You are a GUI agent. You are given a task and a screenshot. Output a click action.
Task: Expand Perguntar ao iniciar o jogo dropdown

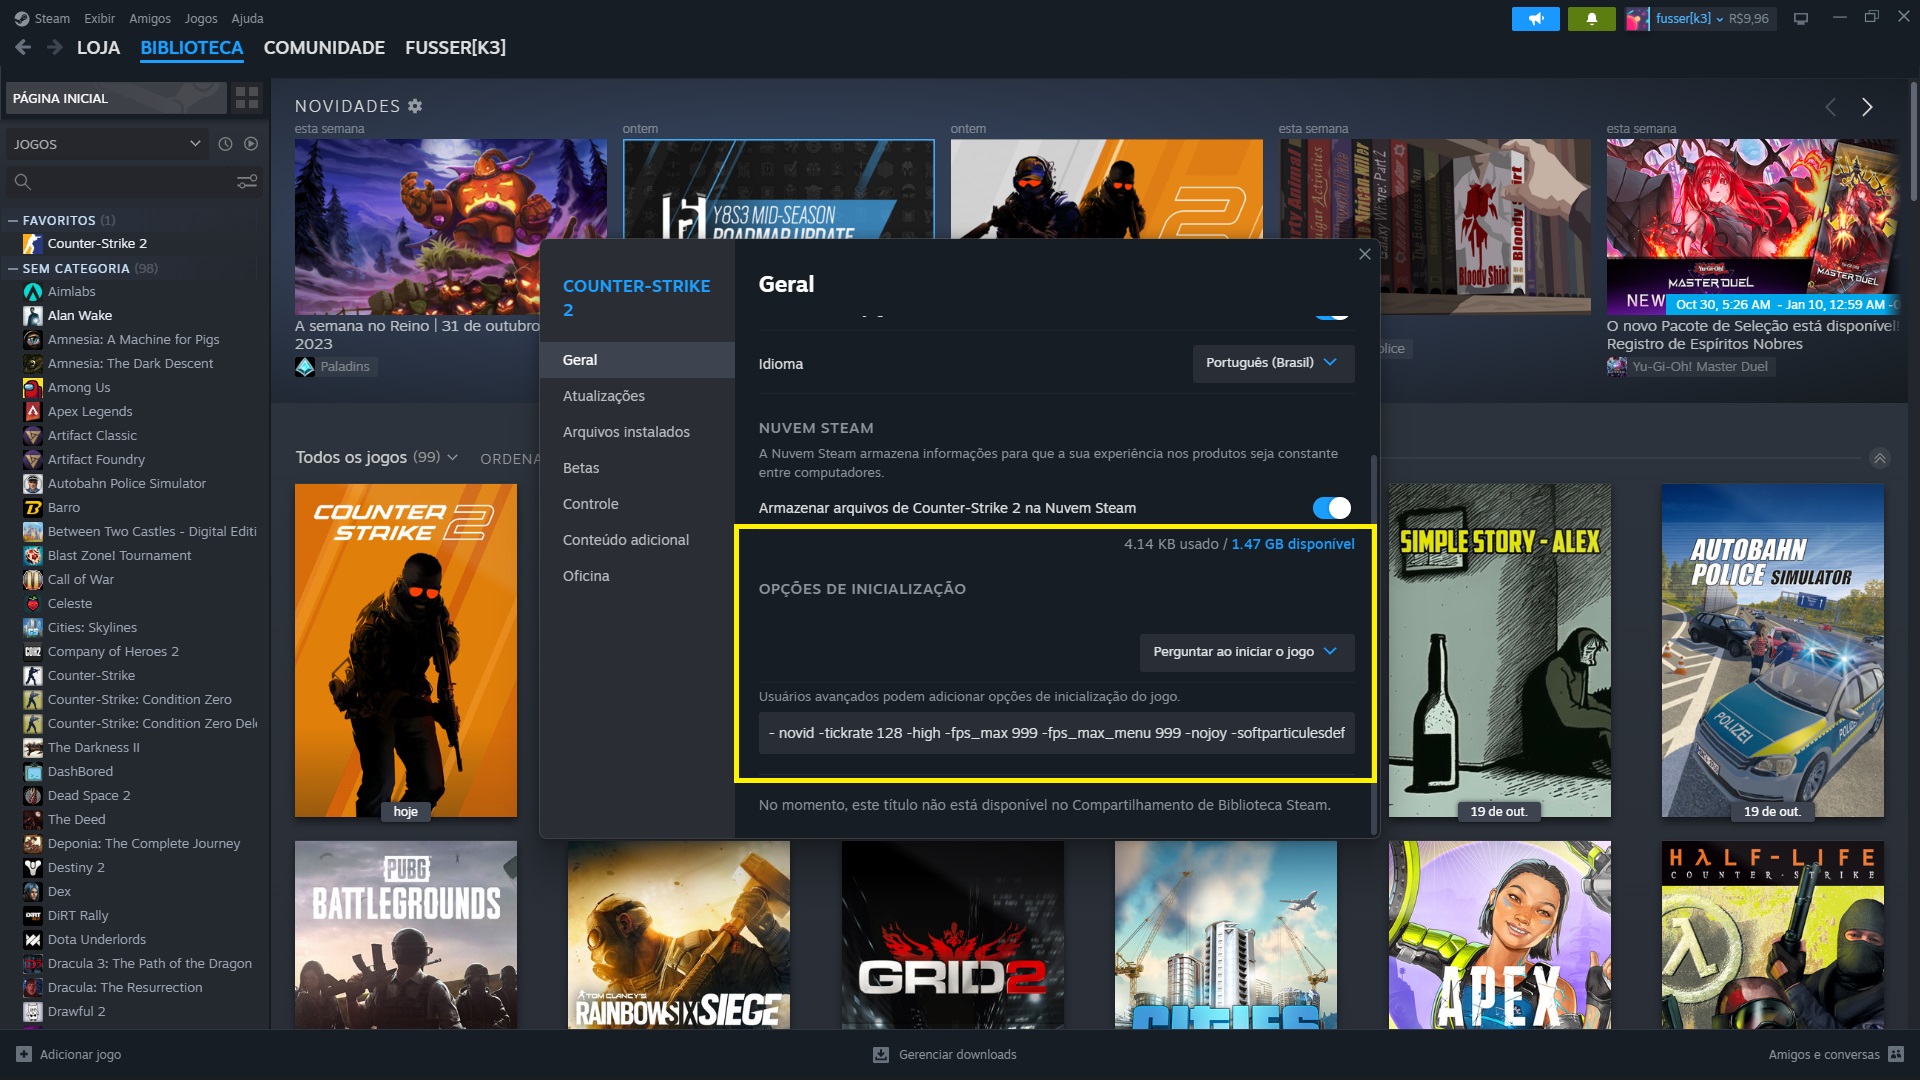coord(1244,650)
